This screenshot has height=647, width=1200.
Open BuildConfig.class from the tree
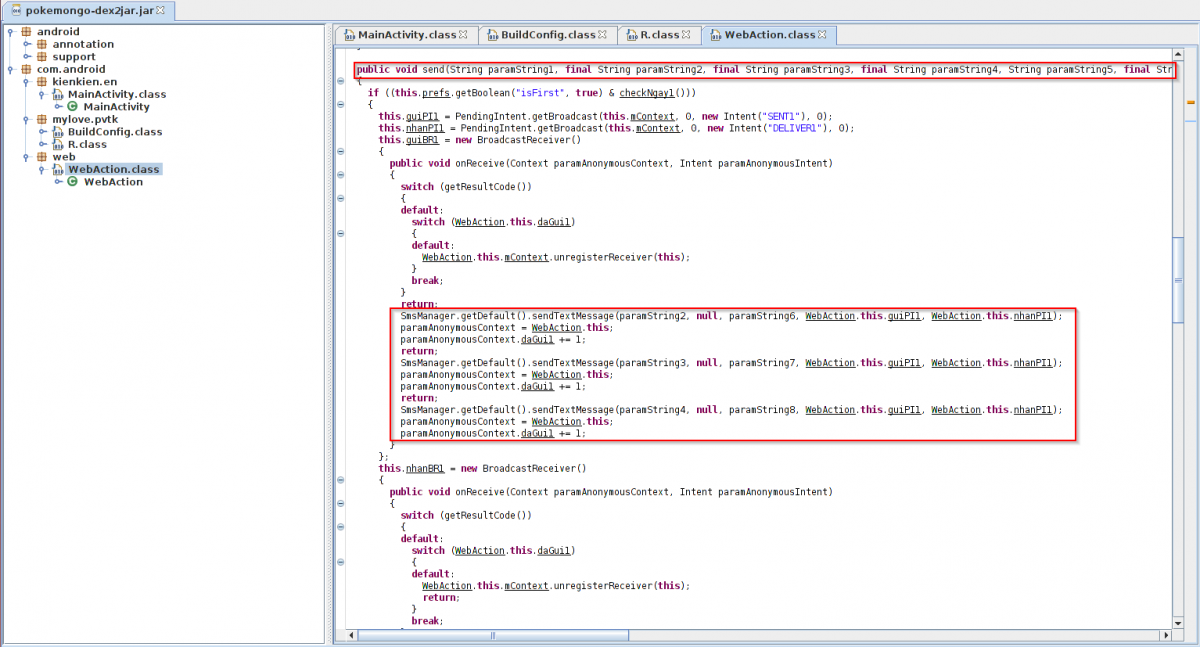click(x=114, y=132)
